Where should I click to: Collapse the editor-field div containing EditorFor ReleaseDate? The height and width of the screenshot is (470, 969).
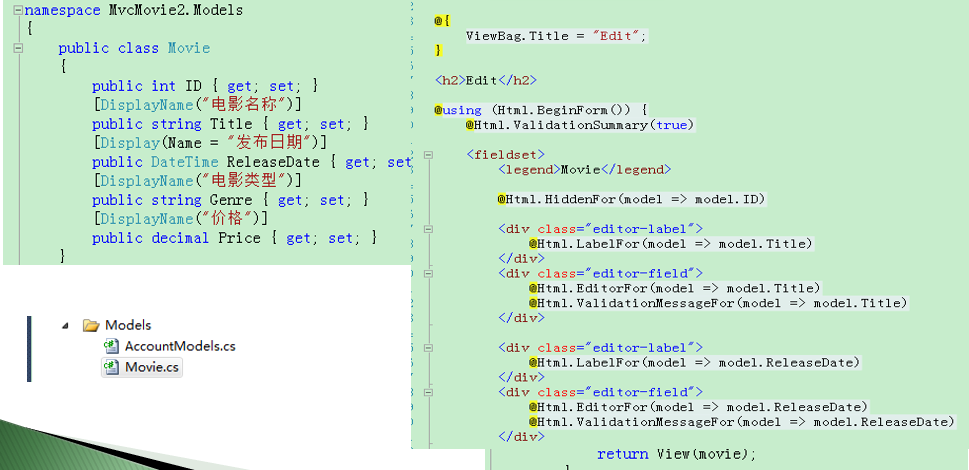(429, 392)
